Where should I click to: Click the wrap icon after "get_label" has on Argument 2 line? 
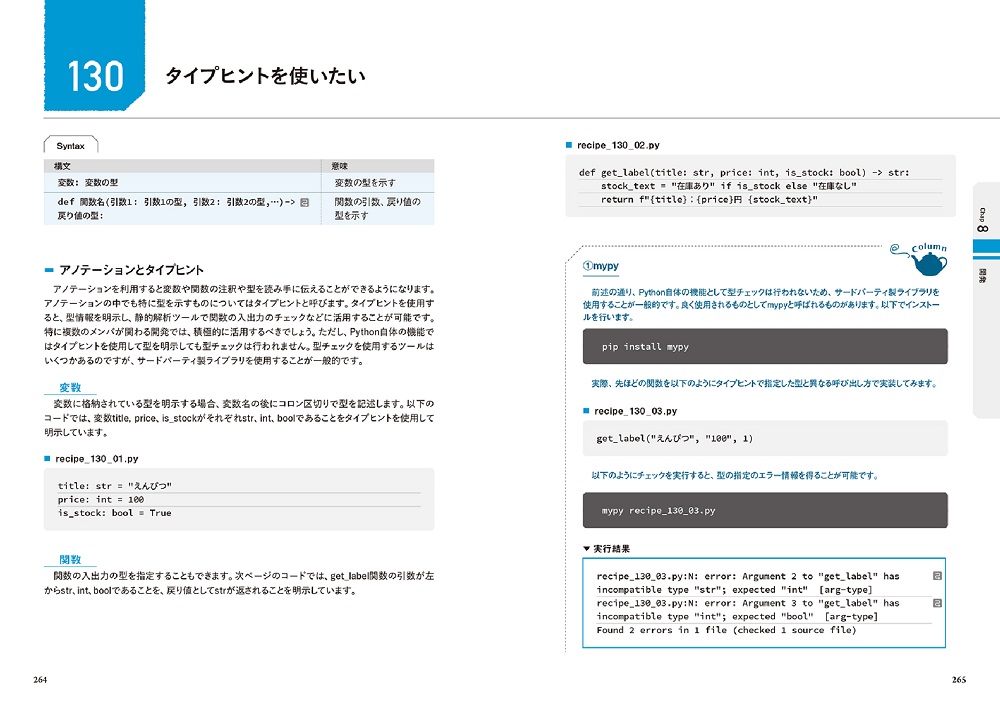938,576
